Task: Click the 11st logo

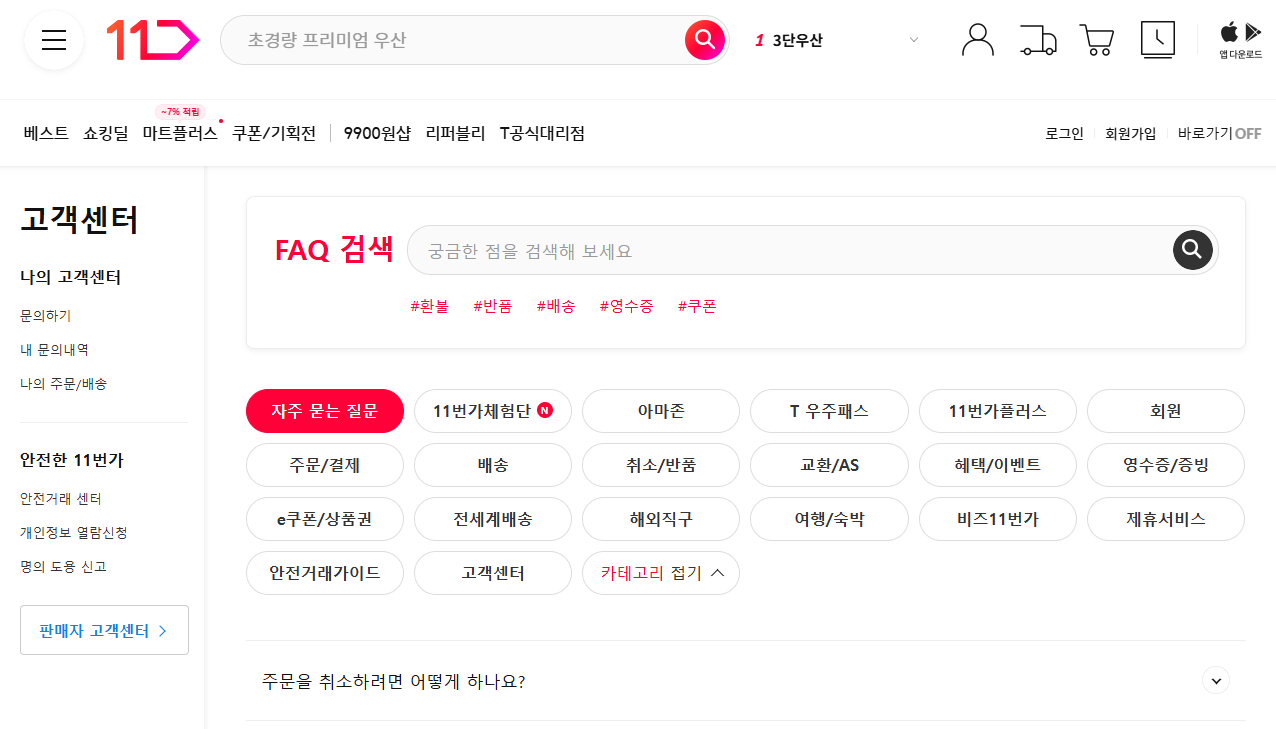Action: tap(153, 40)
